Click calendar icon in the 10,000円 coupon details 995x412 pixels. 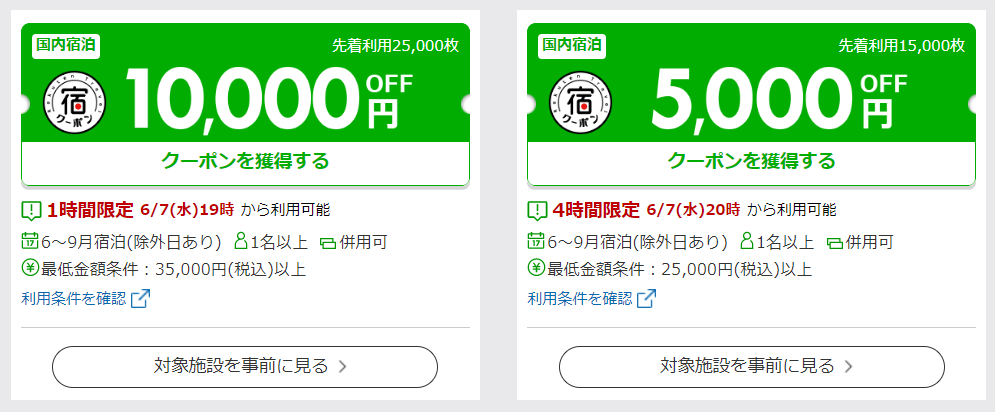(30, 241)
